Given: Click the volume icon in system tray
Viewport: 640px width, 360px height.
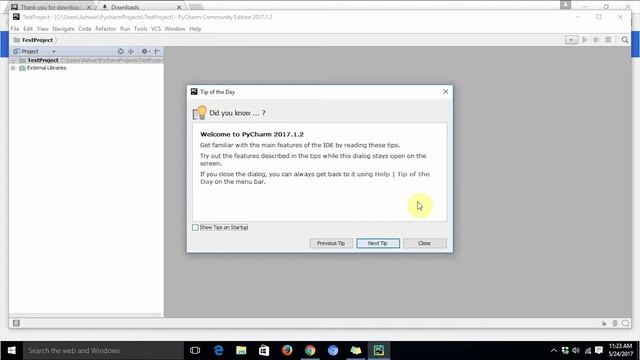Looking at the screenshot, I should click(x=576, y=351).
